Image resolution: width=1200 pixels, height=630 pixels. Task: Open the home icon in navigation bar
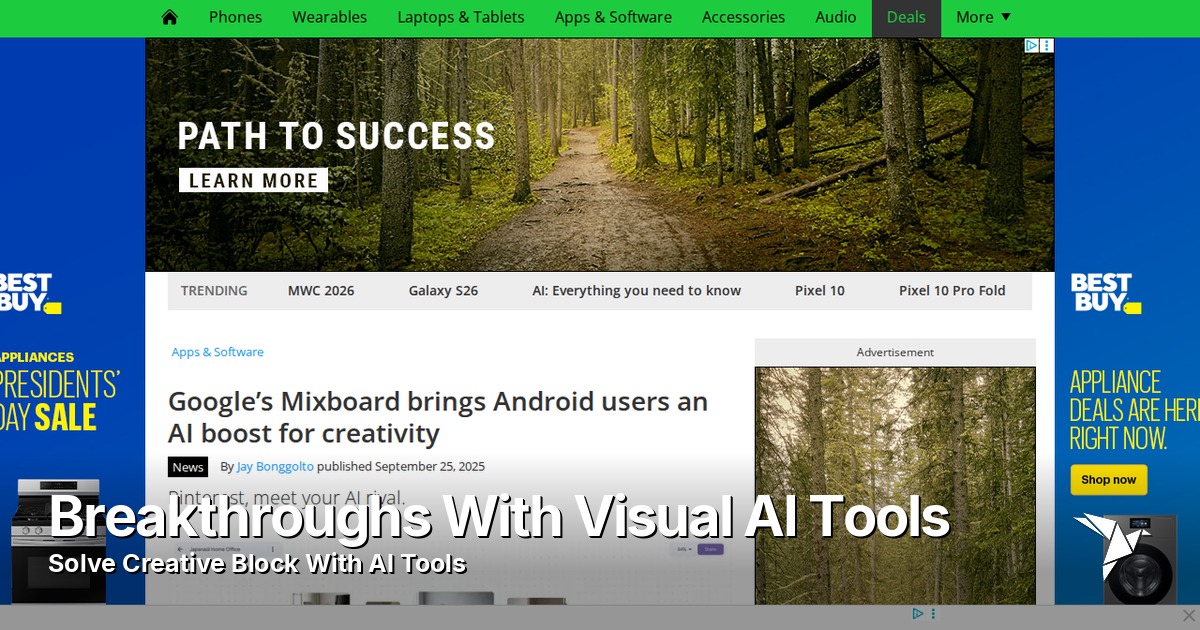(x=170, y=17)
